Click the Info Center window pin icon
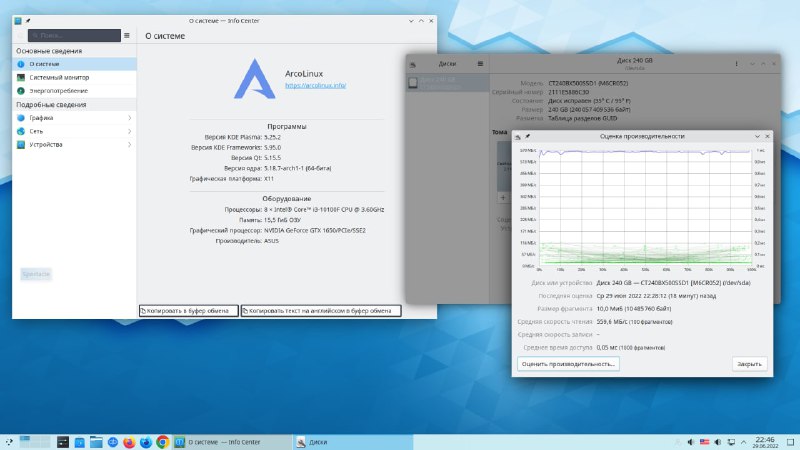This screenshot has width=800, height=450. [x=28, y=21]
